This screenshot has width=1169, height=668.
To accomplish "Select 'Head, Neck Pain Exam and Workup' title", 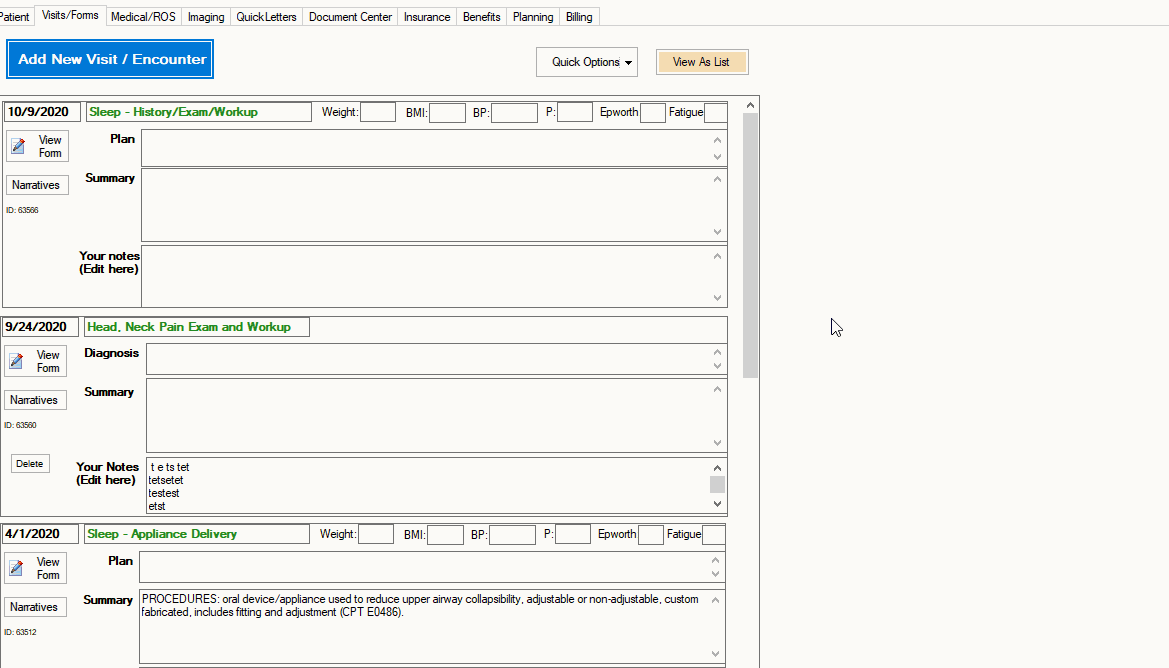I will (x=197, y=327).
